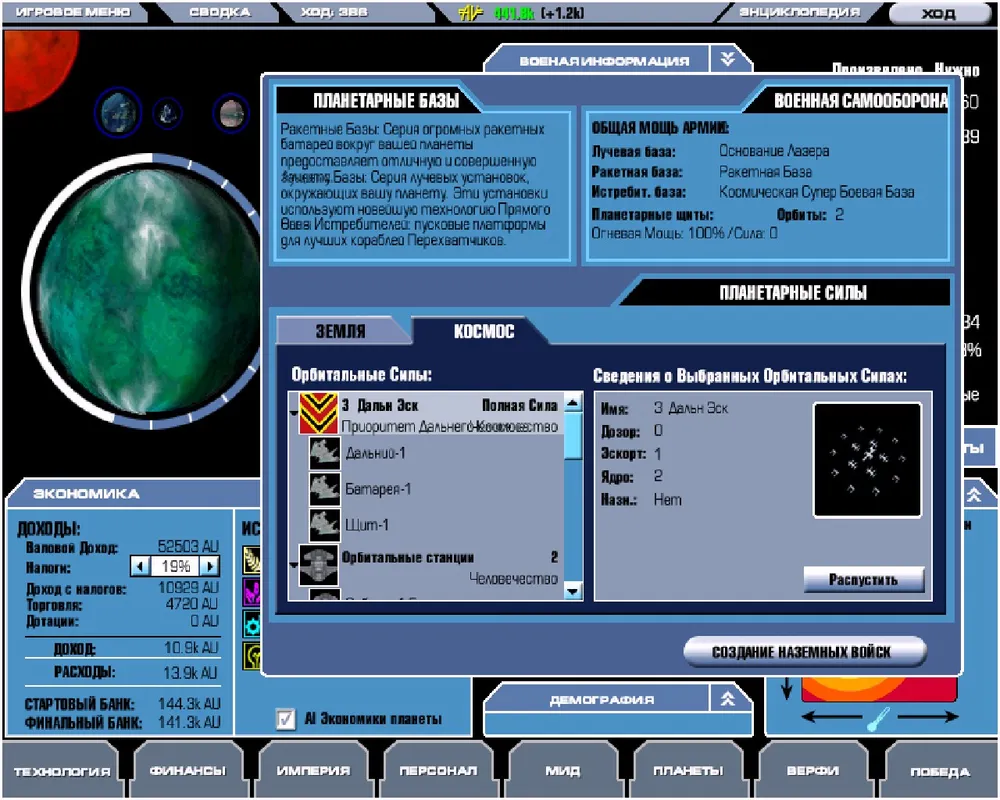Screen dimensions: 1000x800
Task: Select the Батарея-1 ship icon
Action: (x=323, y=490)
